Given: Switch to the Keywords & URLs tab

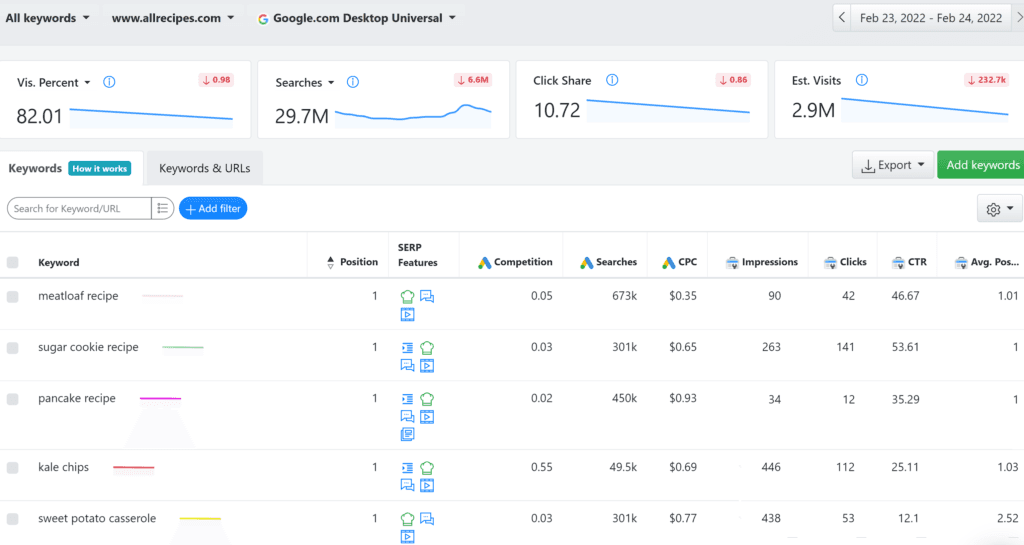Looking at the screenshot, I should pos(204,168).
